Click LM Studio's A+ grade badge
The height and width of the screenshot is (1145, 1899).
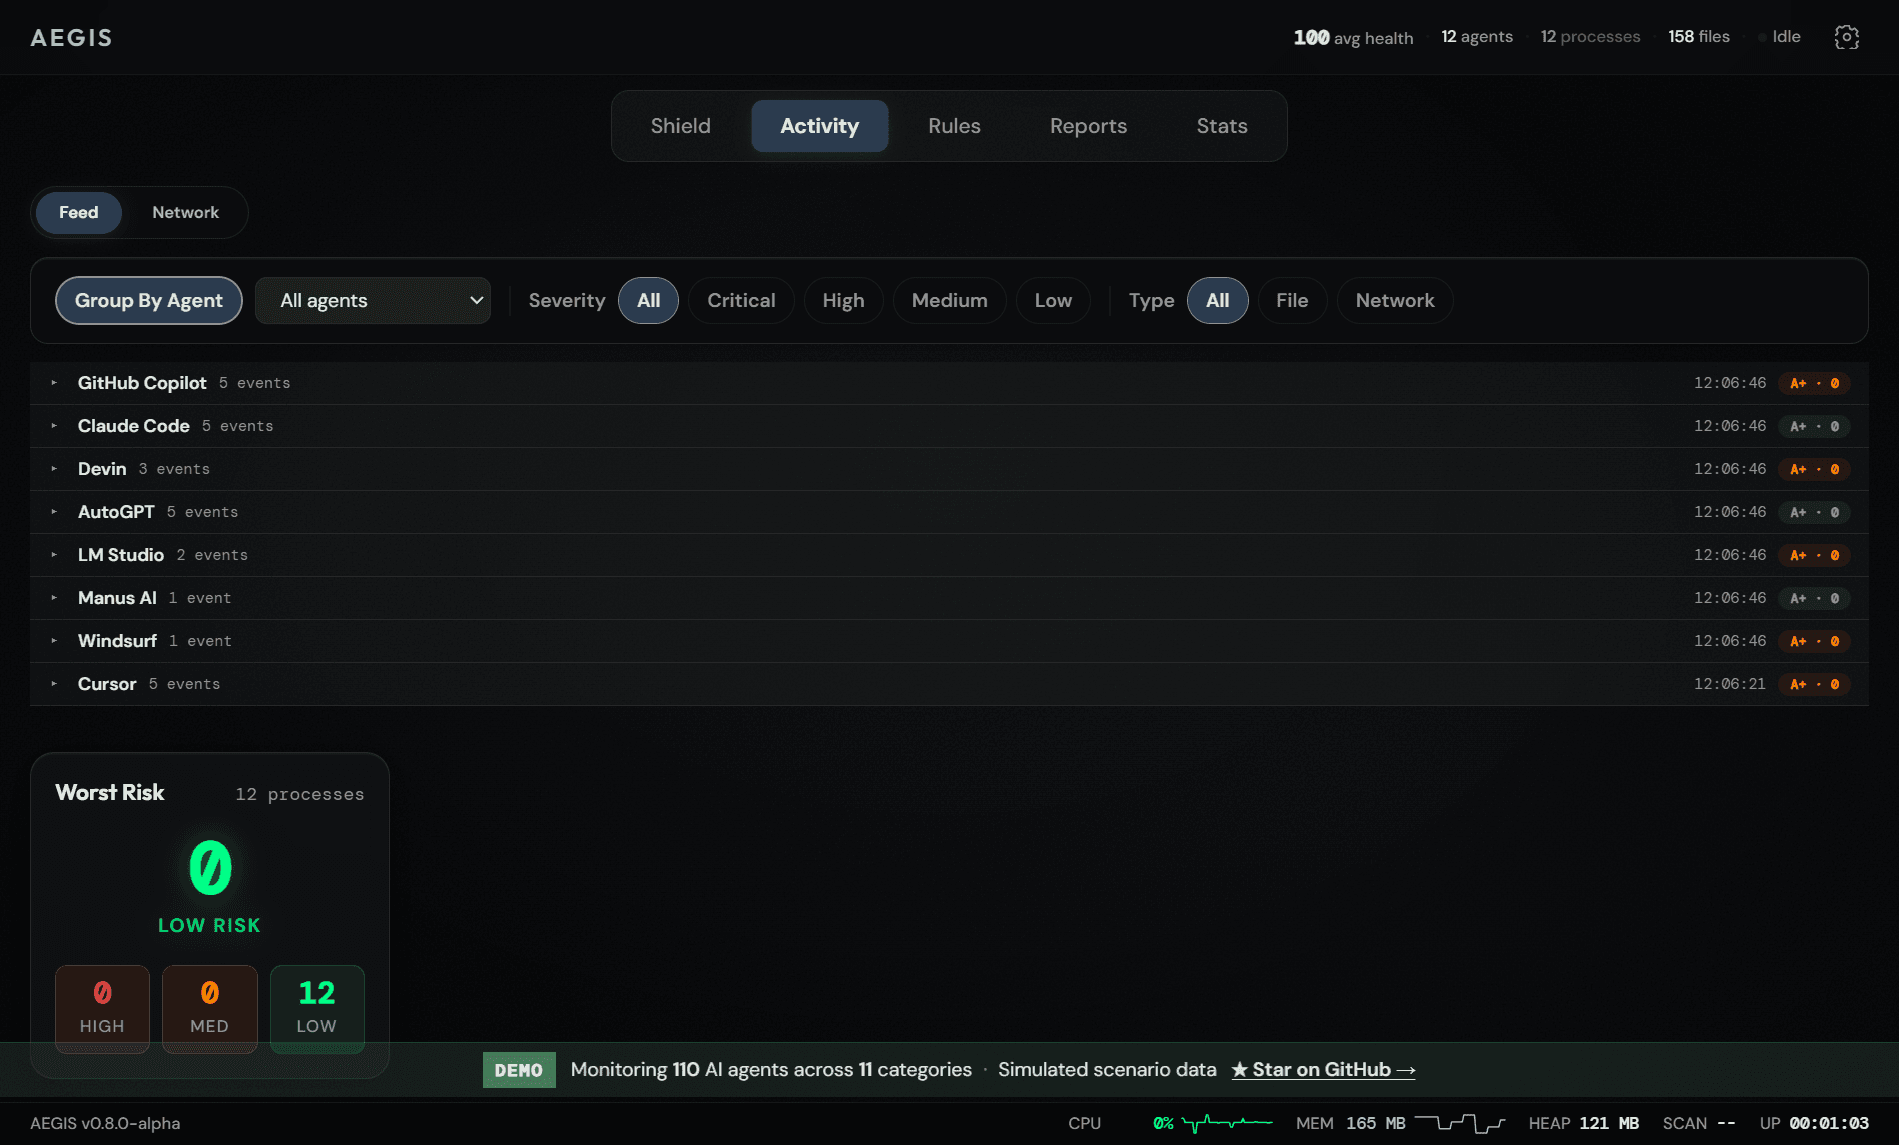click(x=1814, y=555)
